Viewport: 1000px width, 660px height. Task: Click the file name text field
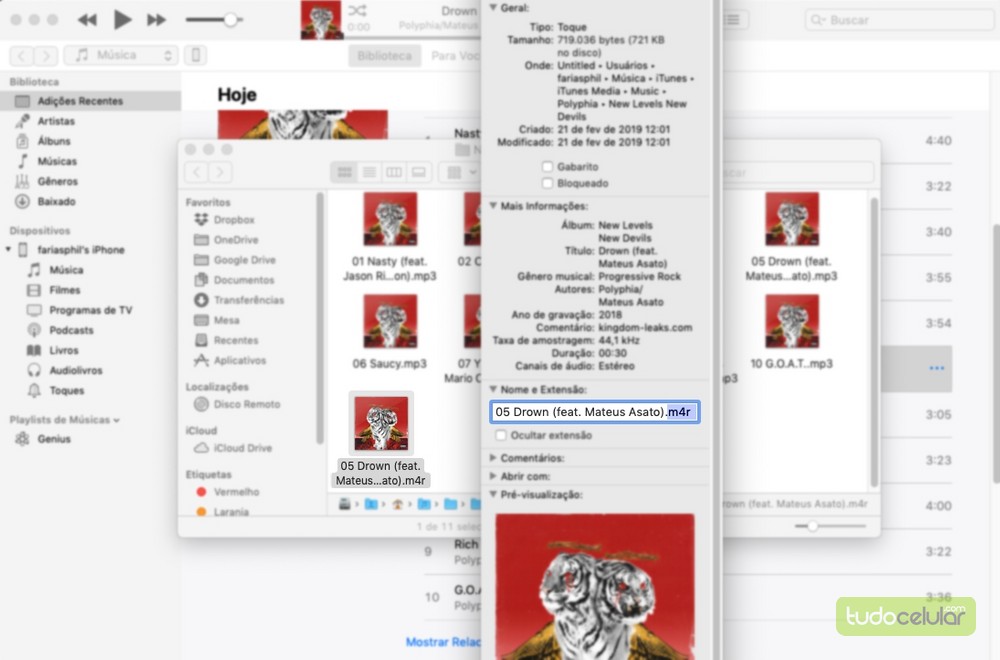point(594,412)
